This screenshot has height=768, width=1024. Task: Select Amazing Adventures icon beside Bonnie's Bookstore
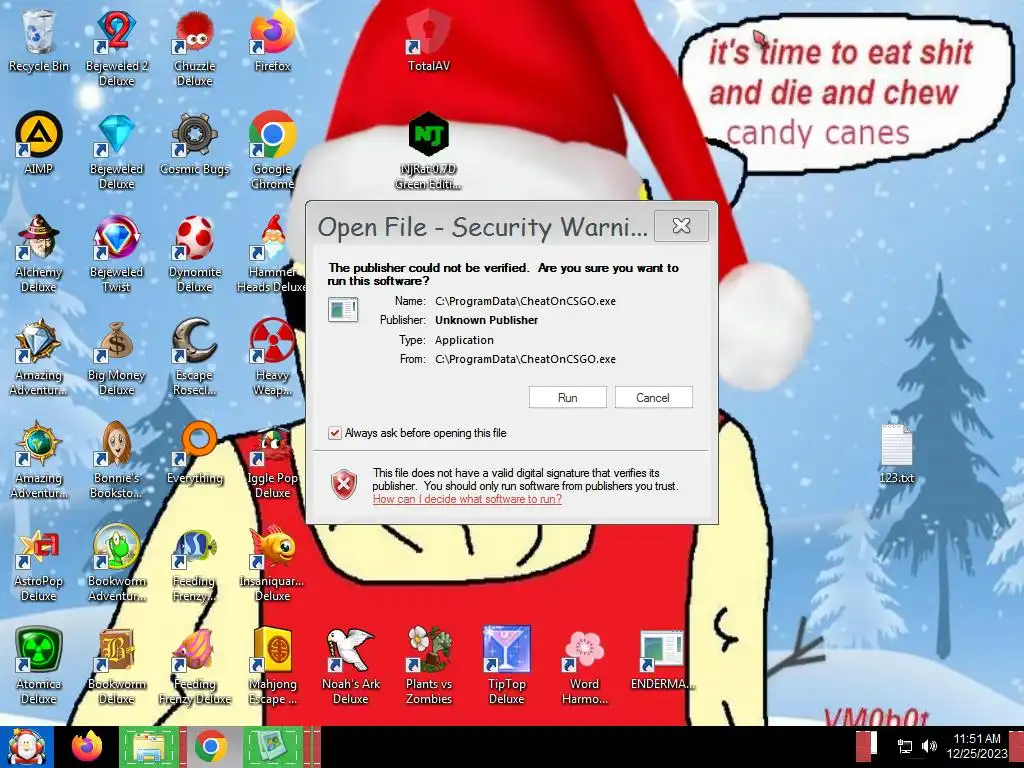[x=39, y=460]
